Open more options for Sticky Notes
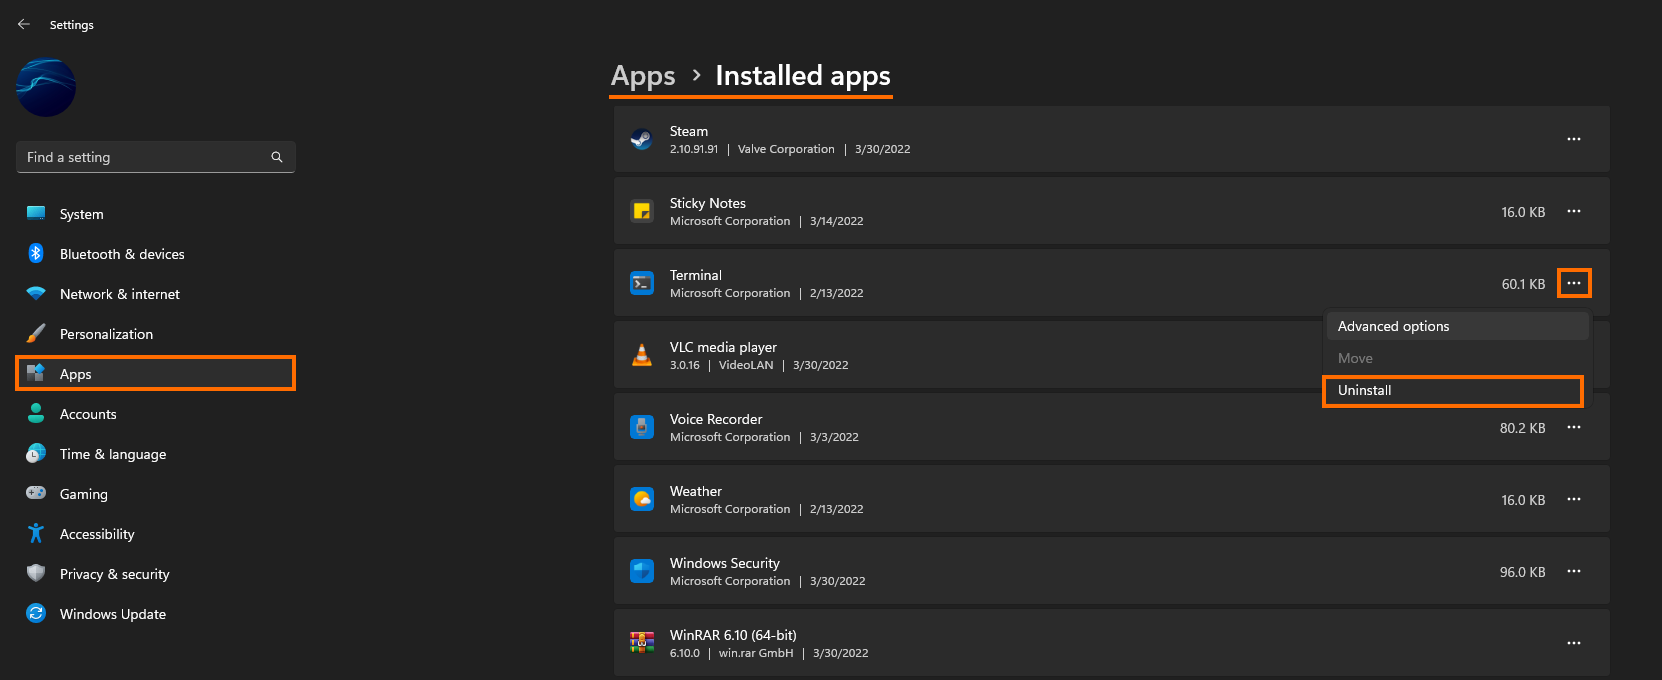 pos(1574,211)
